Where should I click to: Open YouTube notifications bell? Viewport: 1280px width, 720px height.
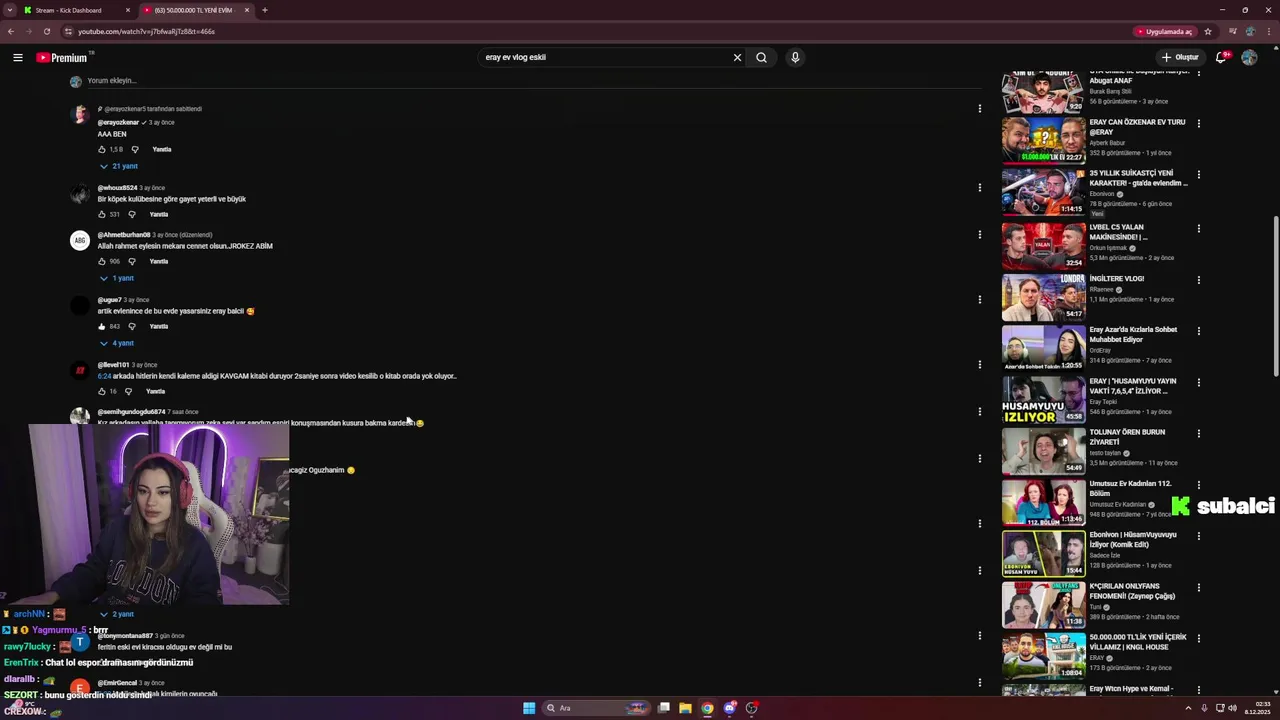point(1220,57)
